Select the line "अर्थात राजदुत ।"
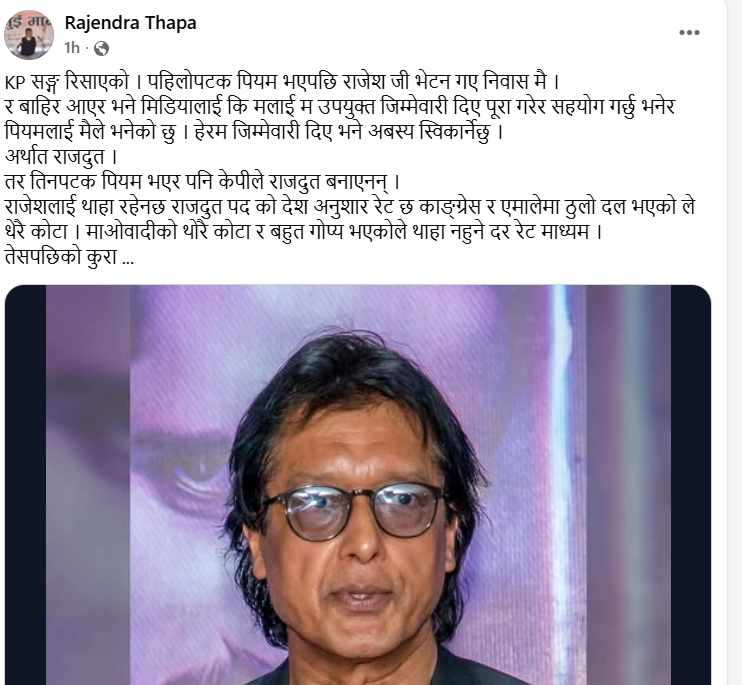 [x=61, y=157]
